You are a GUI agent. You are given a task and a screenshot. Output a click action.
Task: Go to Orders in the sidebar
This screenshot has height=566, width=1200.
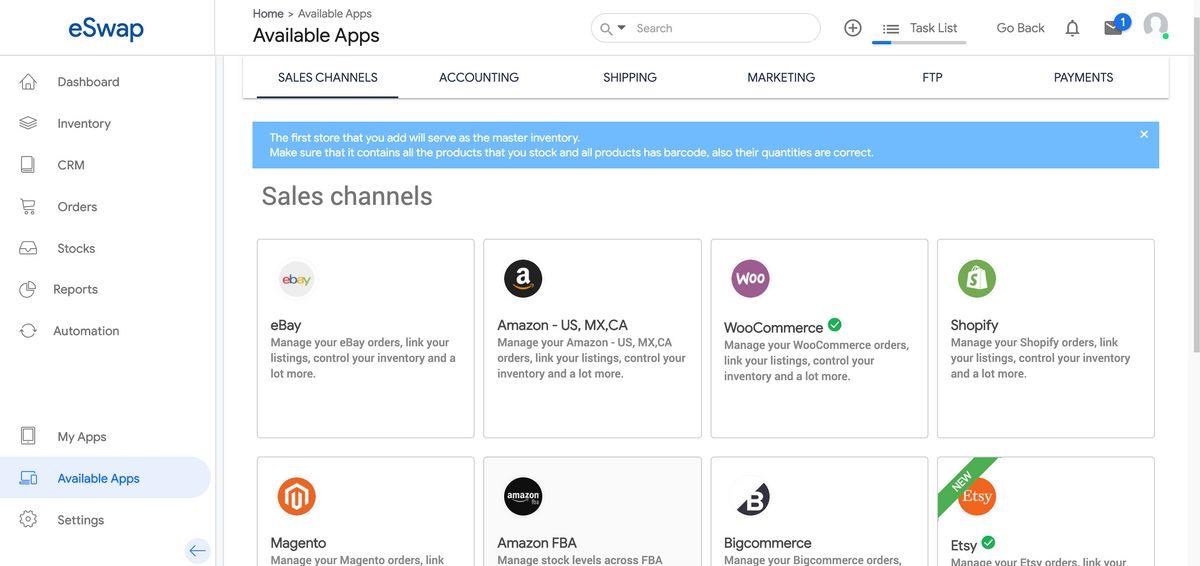pyautogui.click(x=77, y=207)
